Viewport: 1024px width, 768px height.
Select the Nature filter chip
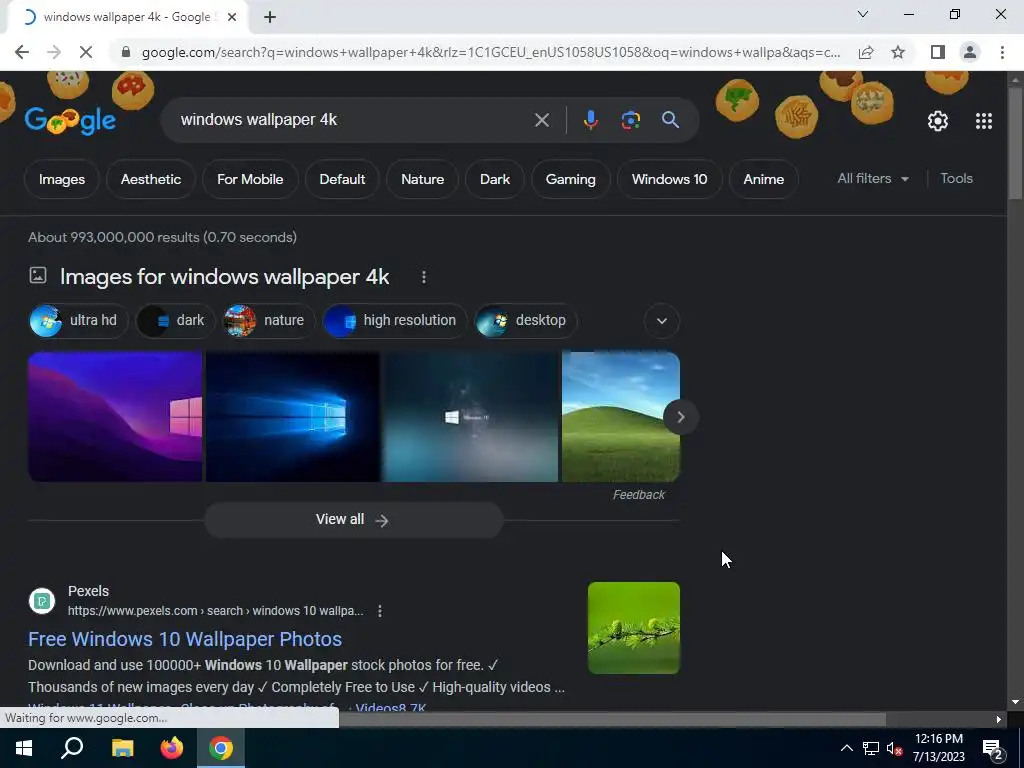coord(423,179)
